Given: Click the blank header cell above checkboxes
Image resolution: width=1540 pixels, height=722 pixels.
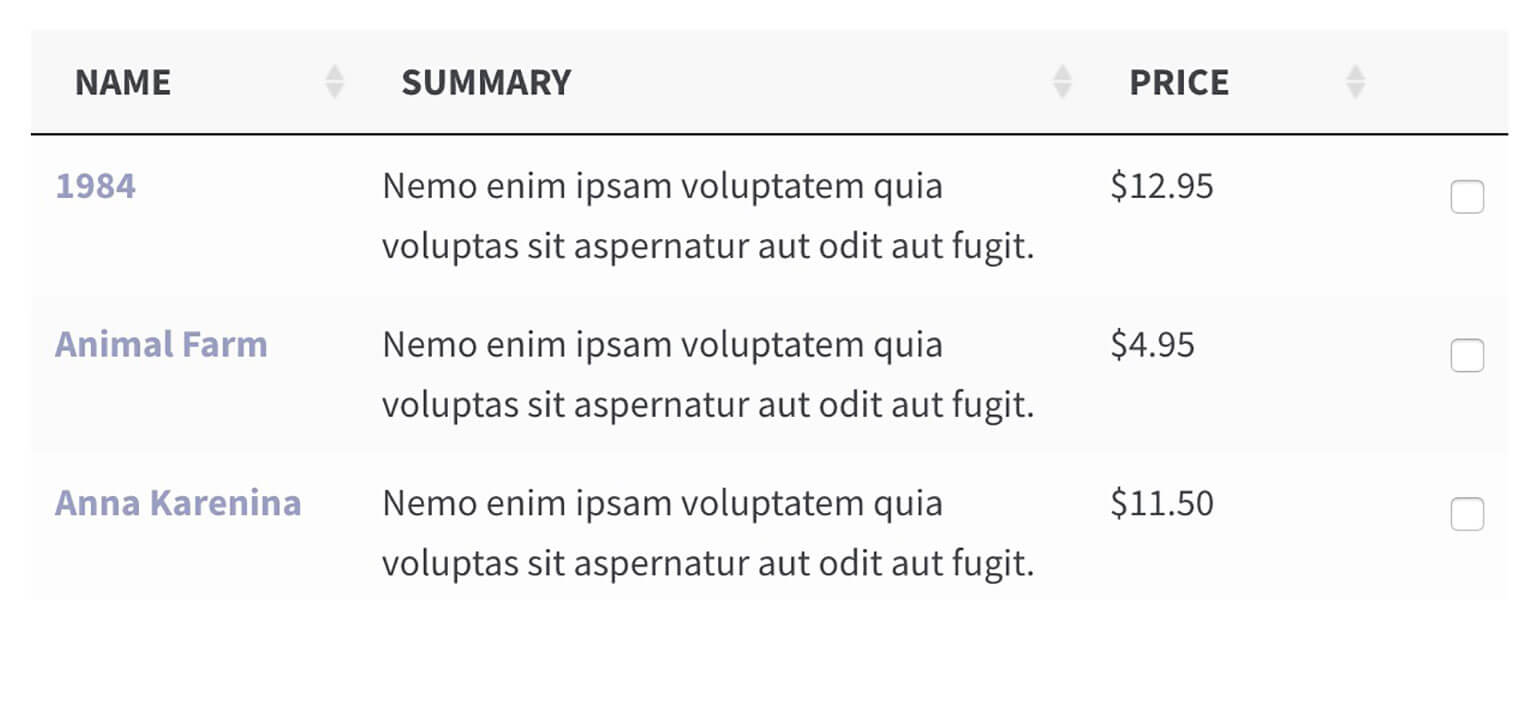Looking at the screenshot, I should coord(1450,82).
